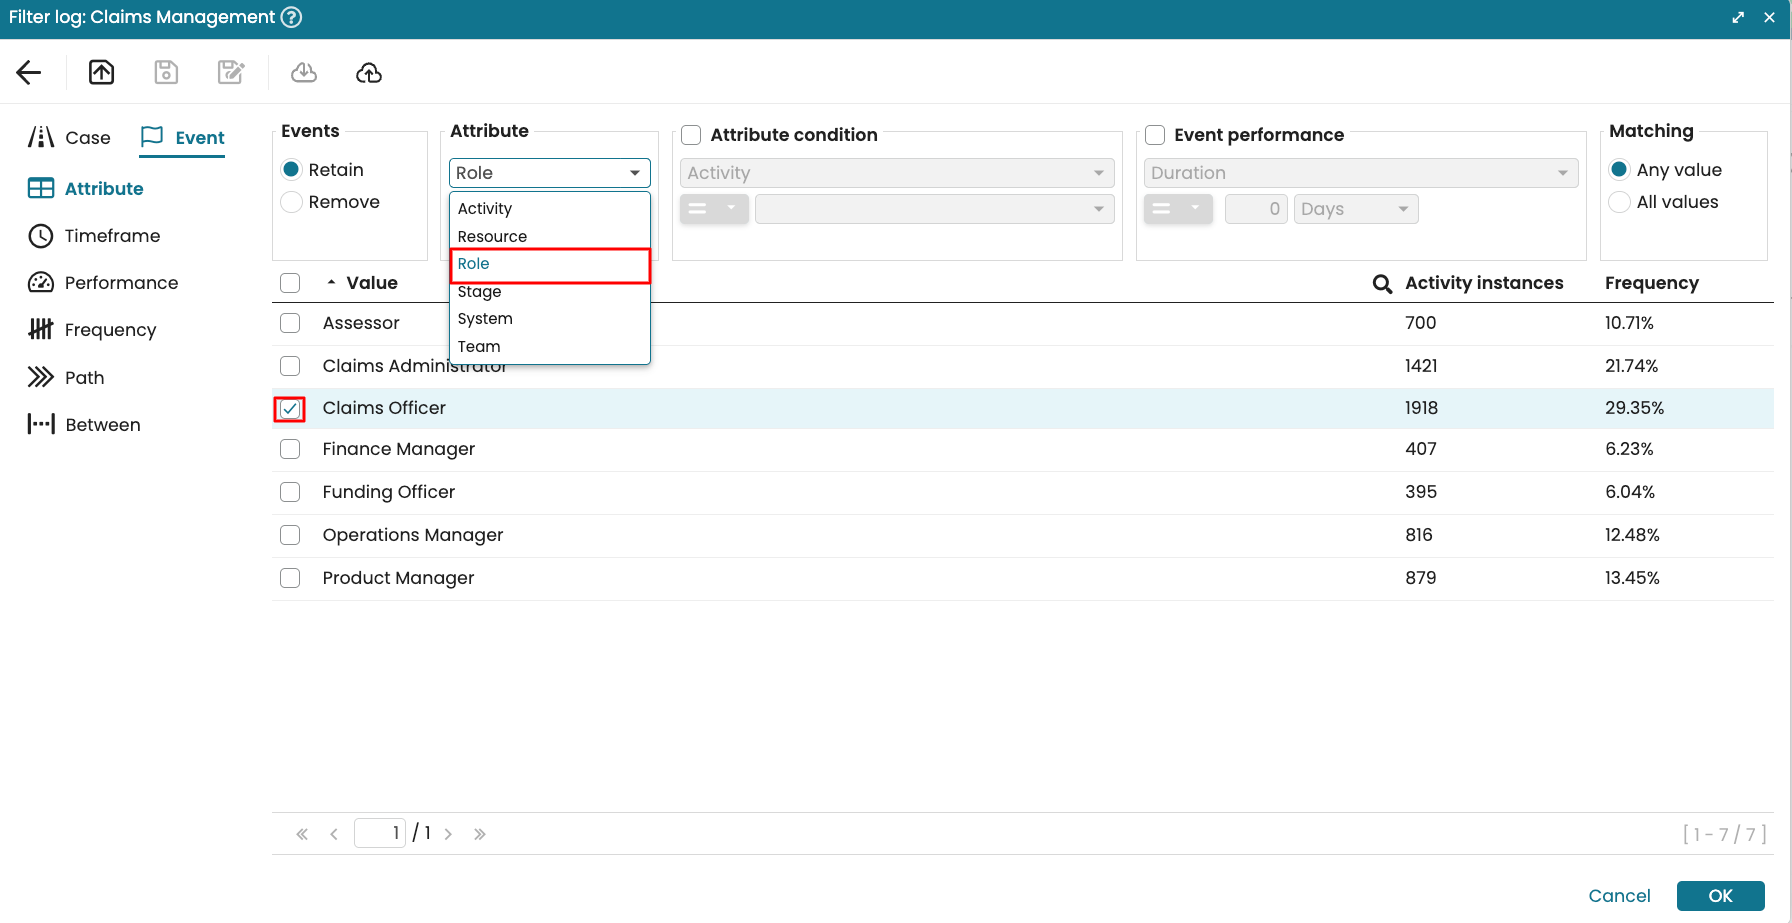Click the back arrow icon
Screen dimensions: 1792x923
tap(29, 72)
